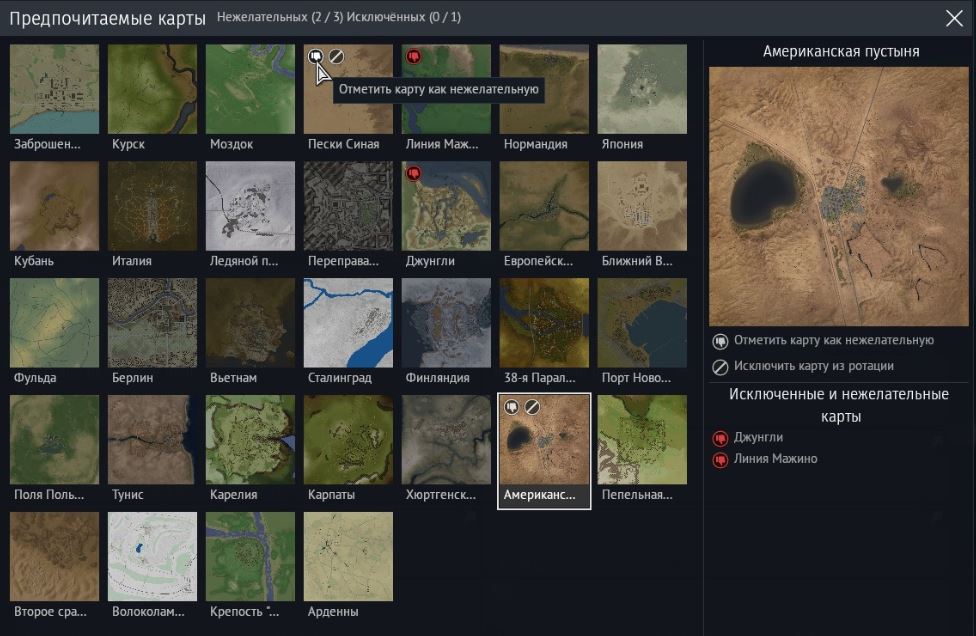Click dislike icon beside Отметить карту как нежелательную
This screenshot has width=976, height=636.
point(720,341)
